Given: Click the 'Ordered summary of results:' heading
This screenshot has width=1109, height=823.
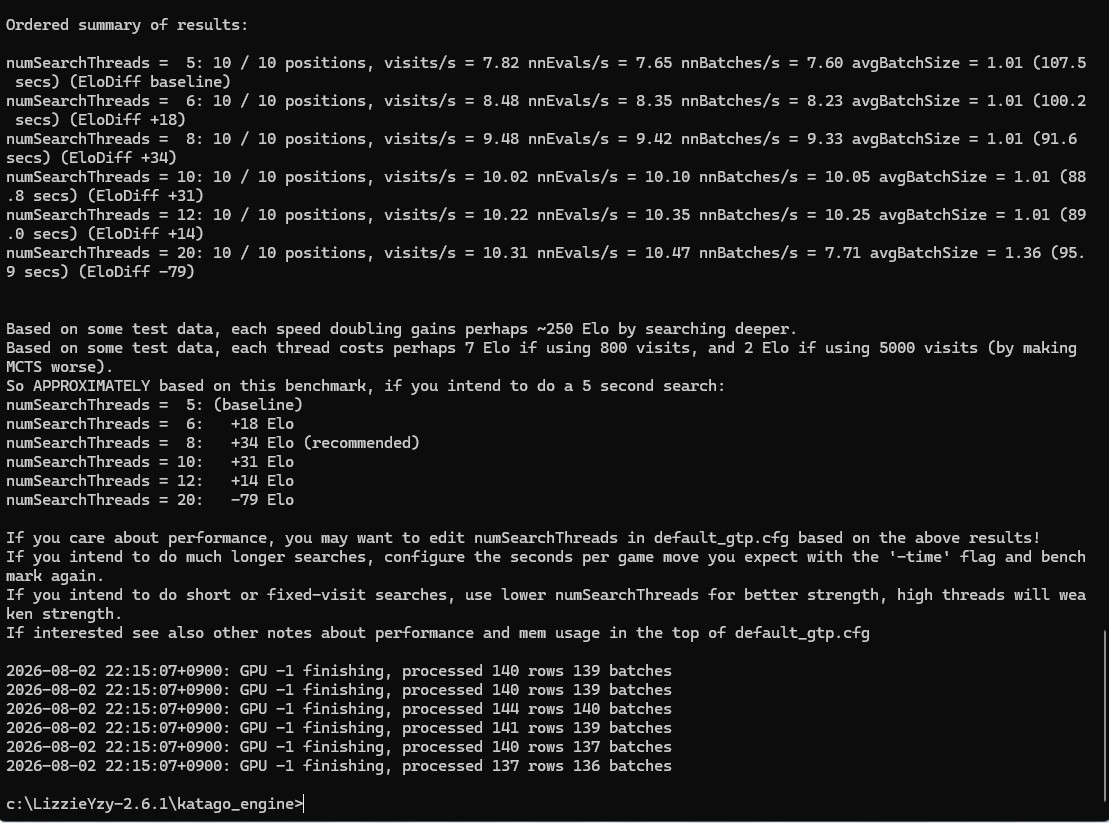Looking at the screenshot, I should (127, 25).
